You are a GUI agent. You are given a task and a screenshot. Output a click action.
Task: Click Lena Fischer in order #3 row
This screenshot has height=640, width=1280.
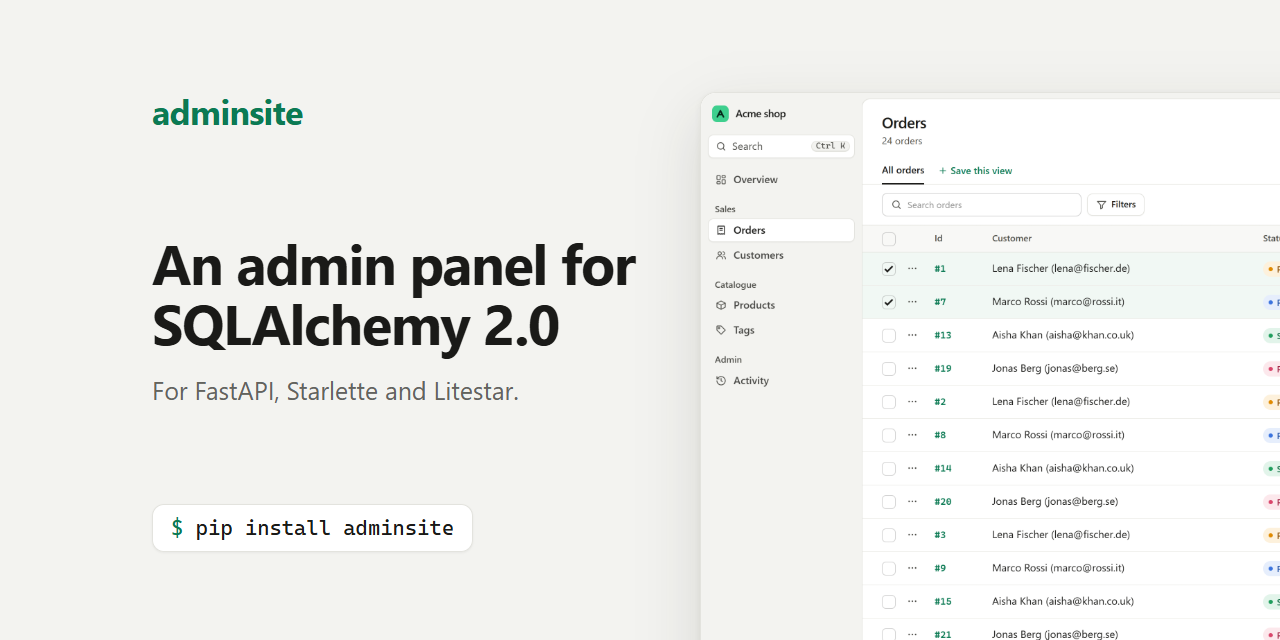1061,535
